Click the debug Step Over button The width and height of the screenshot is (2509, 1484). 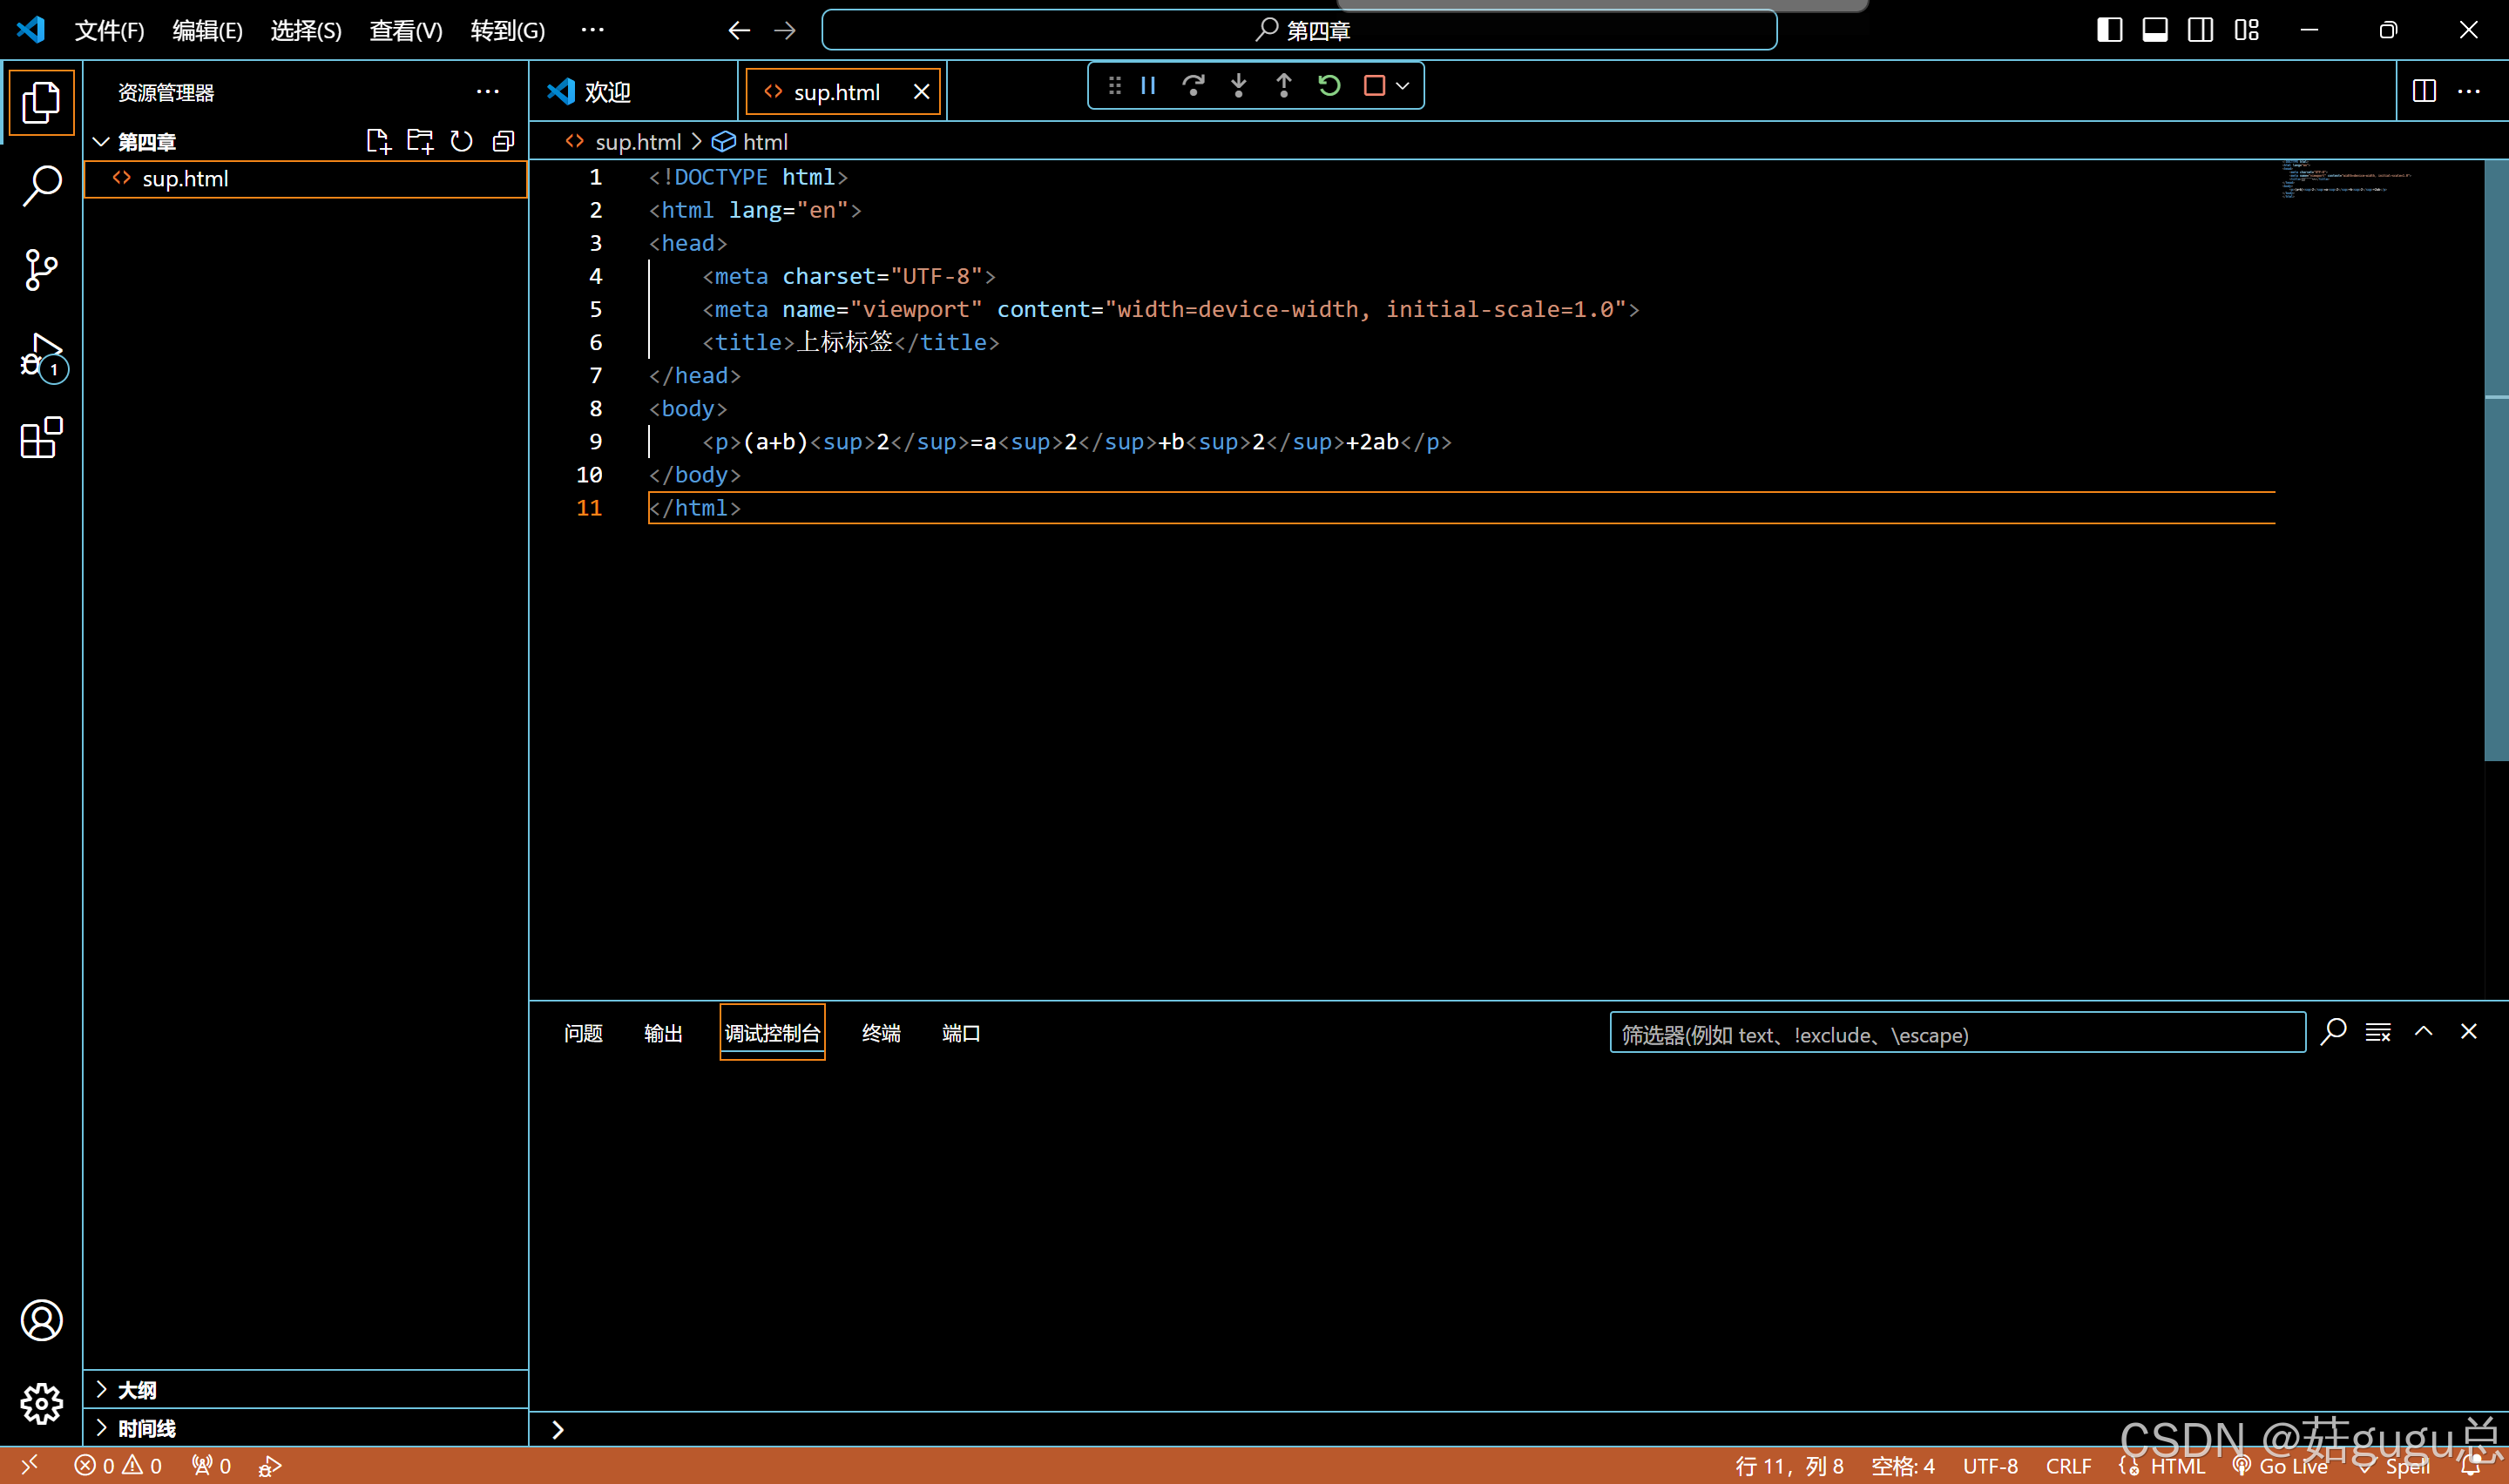click(x=1193, y=86)
